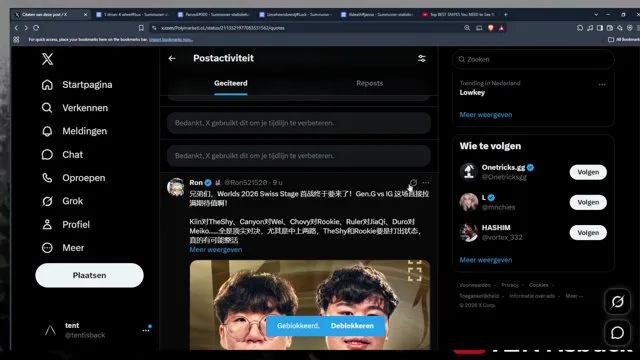Open the Postactiviteit filter settings icon
This screenshot has width=640, height=360.
(422, 58)
